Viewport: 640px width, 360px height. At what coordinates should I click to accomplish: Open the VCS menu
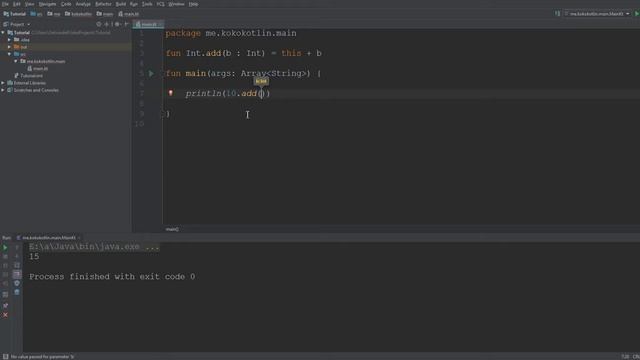coord(160,4)
